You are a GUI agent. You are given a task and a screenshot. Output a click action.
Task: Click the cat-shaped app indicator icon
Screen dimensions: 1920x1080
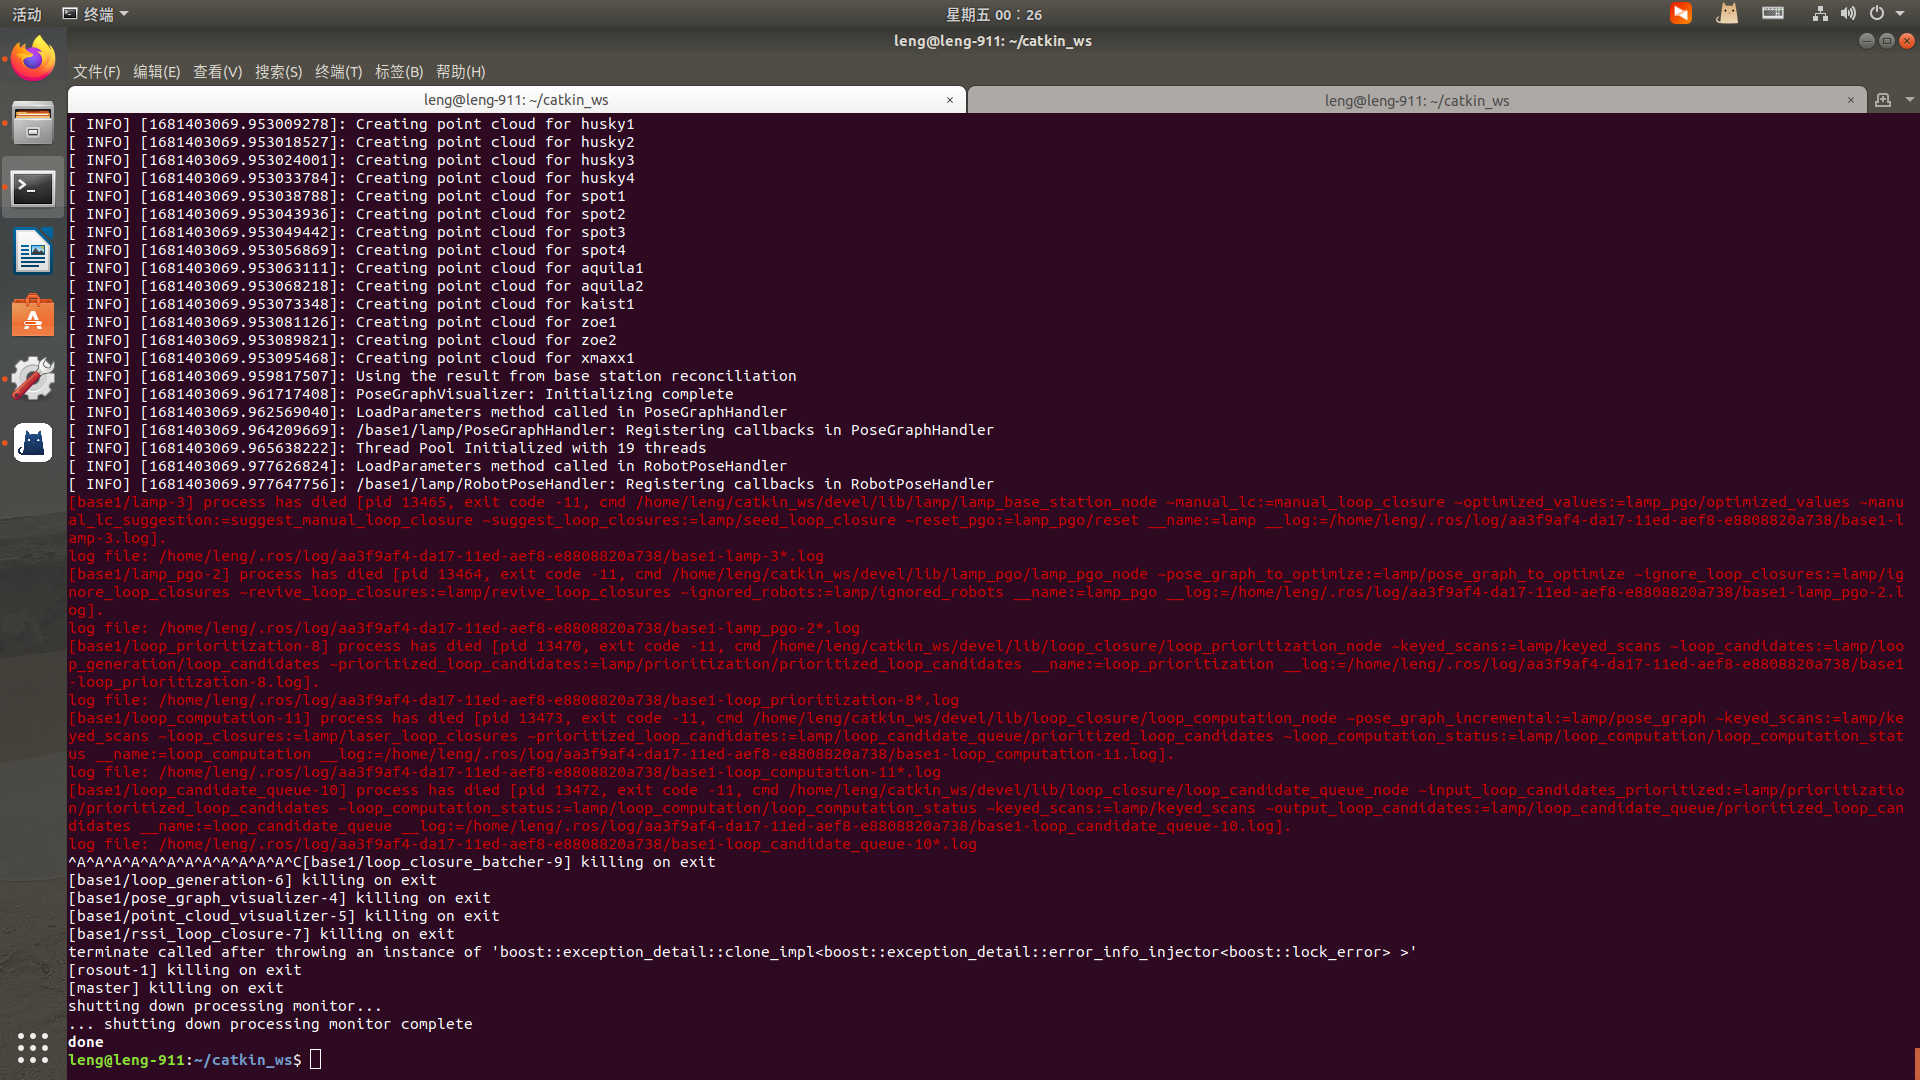pyautogui.click(x=1727, y=14)
